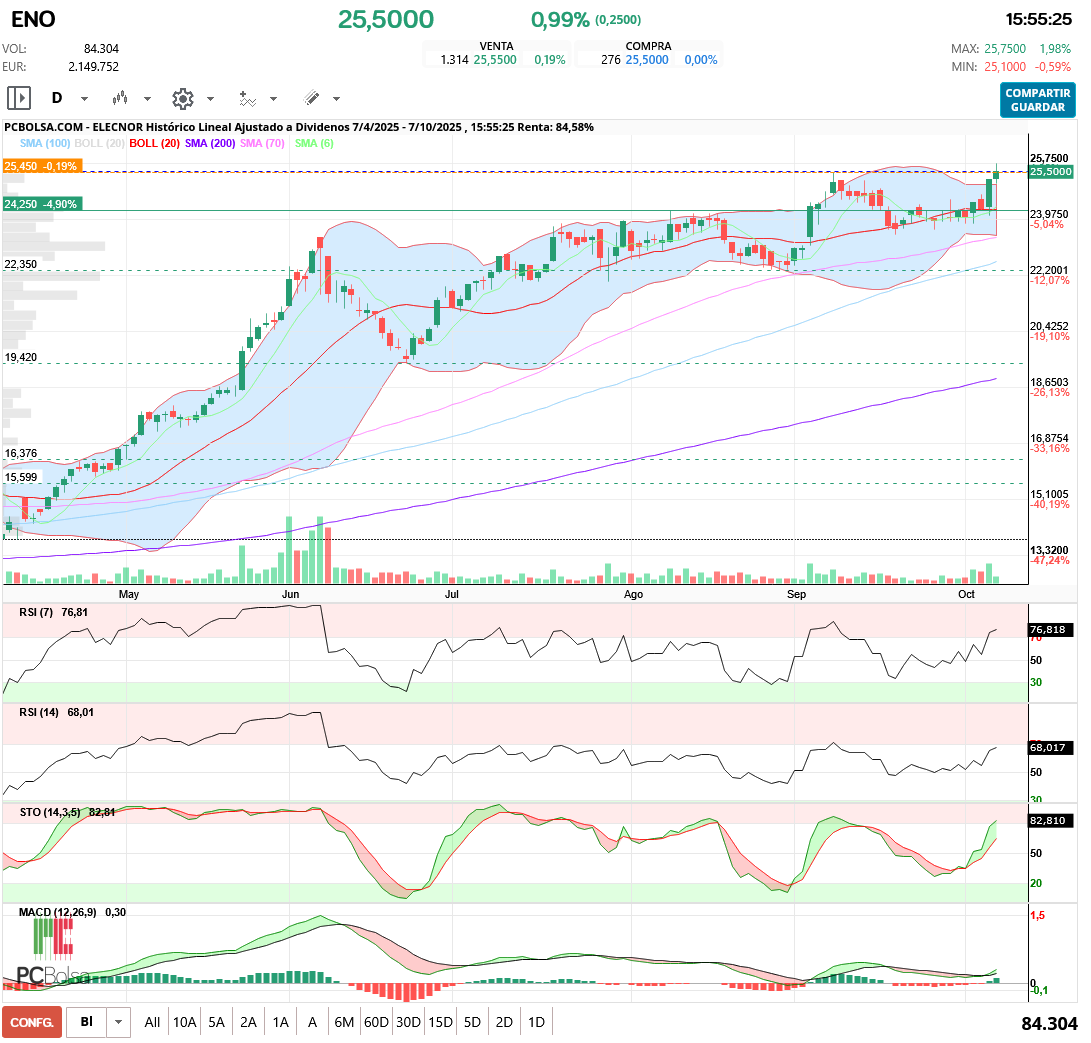Select the pencil drawing tools icon
Image resolution: width=1091 pixels, height=1043 pixels.
point(311,98)
